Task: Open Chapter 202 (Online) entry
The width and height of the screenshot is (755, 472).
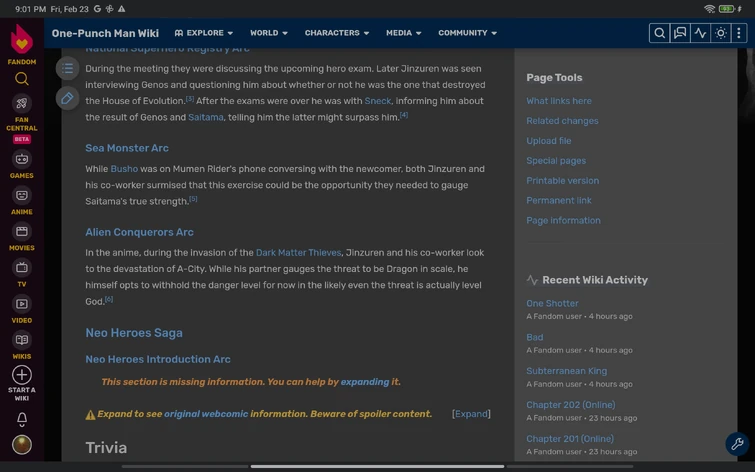Action: [x=571, y=405]
